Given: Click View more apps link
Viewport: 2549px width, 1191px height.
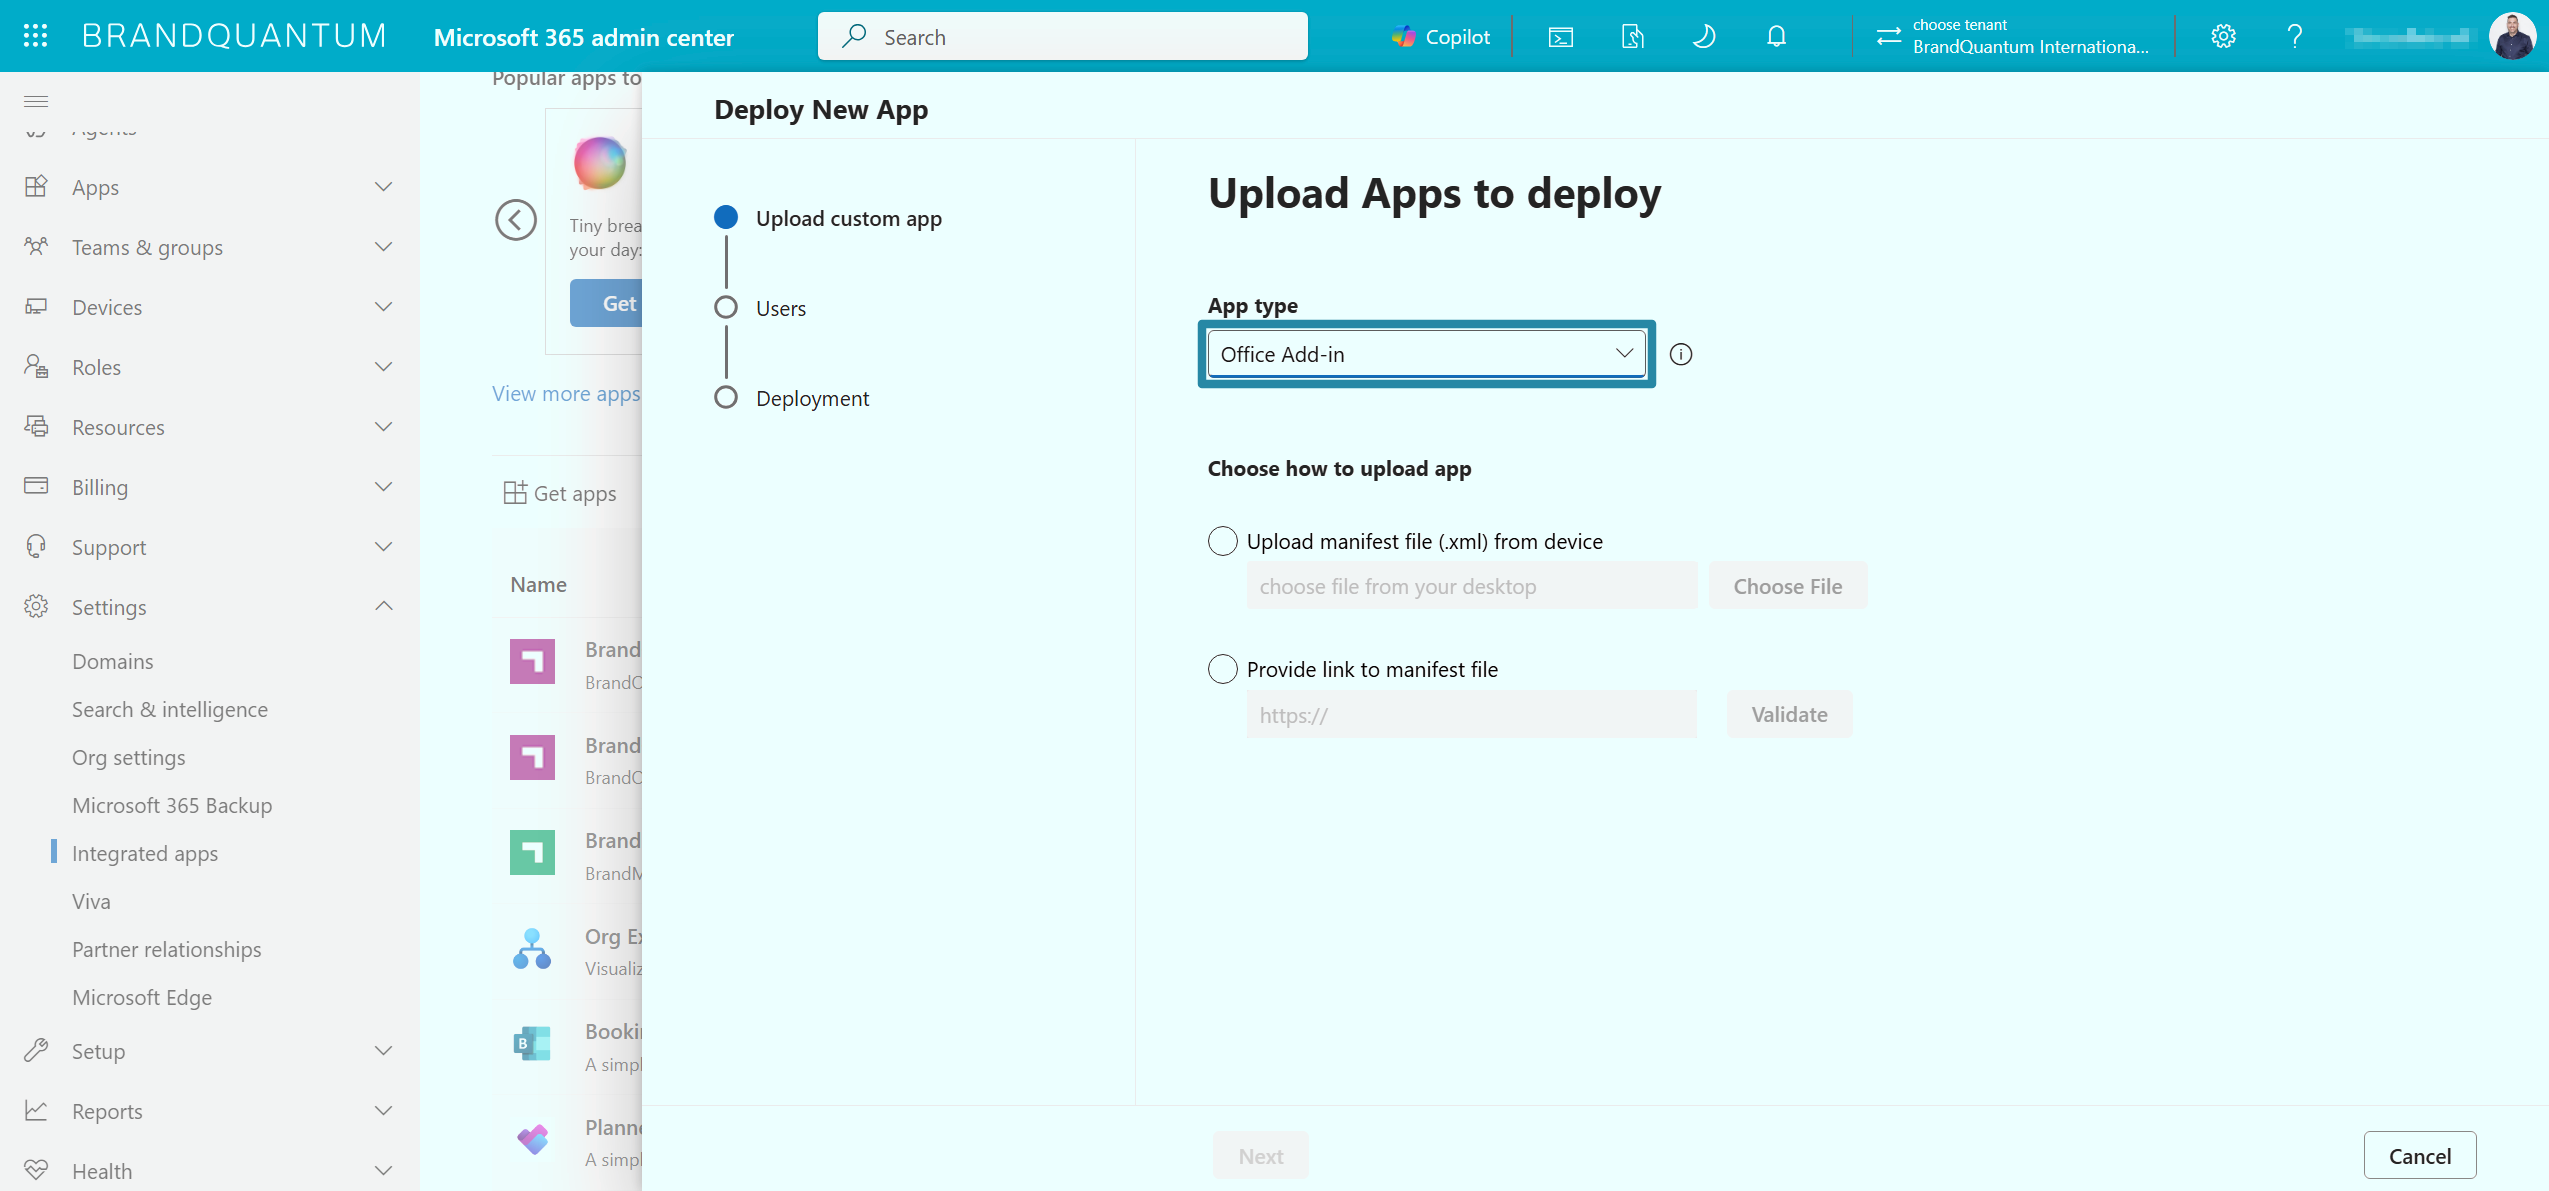Looking at the screenshot, I should (566, 393).
